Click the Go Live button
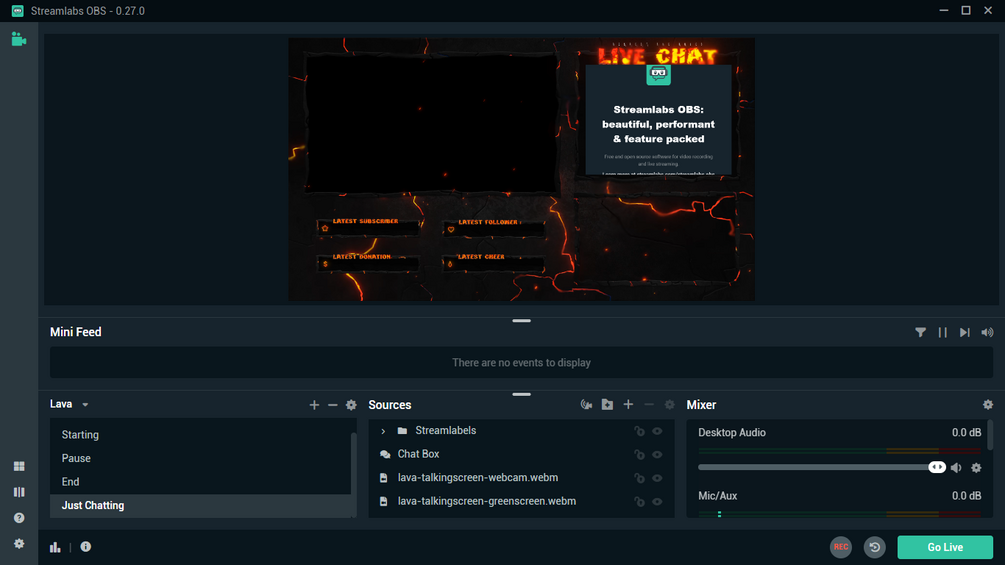This screenshot has height=565, width=1005. pyautogui.click(x=945, y=547)
